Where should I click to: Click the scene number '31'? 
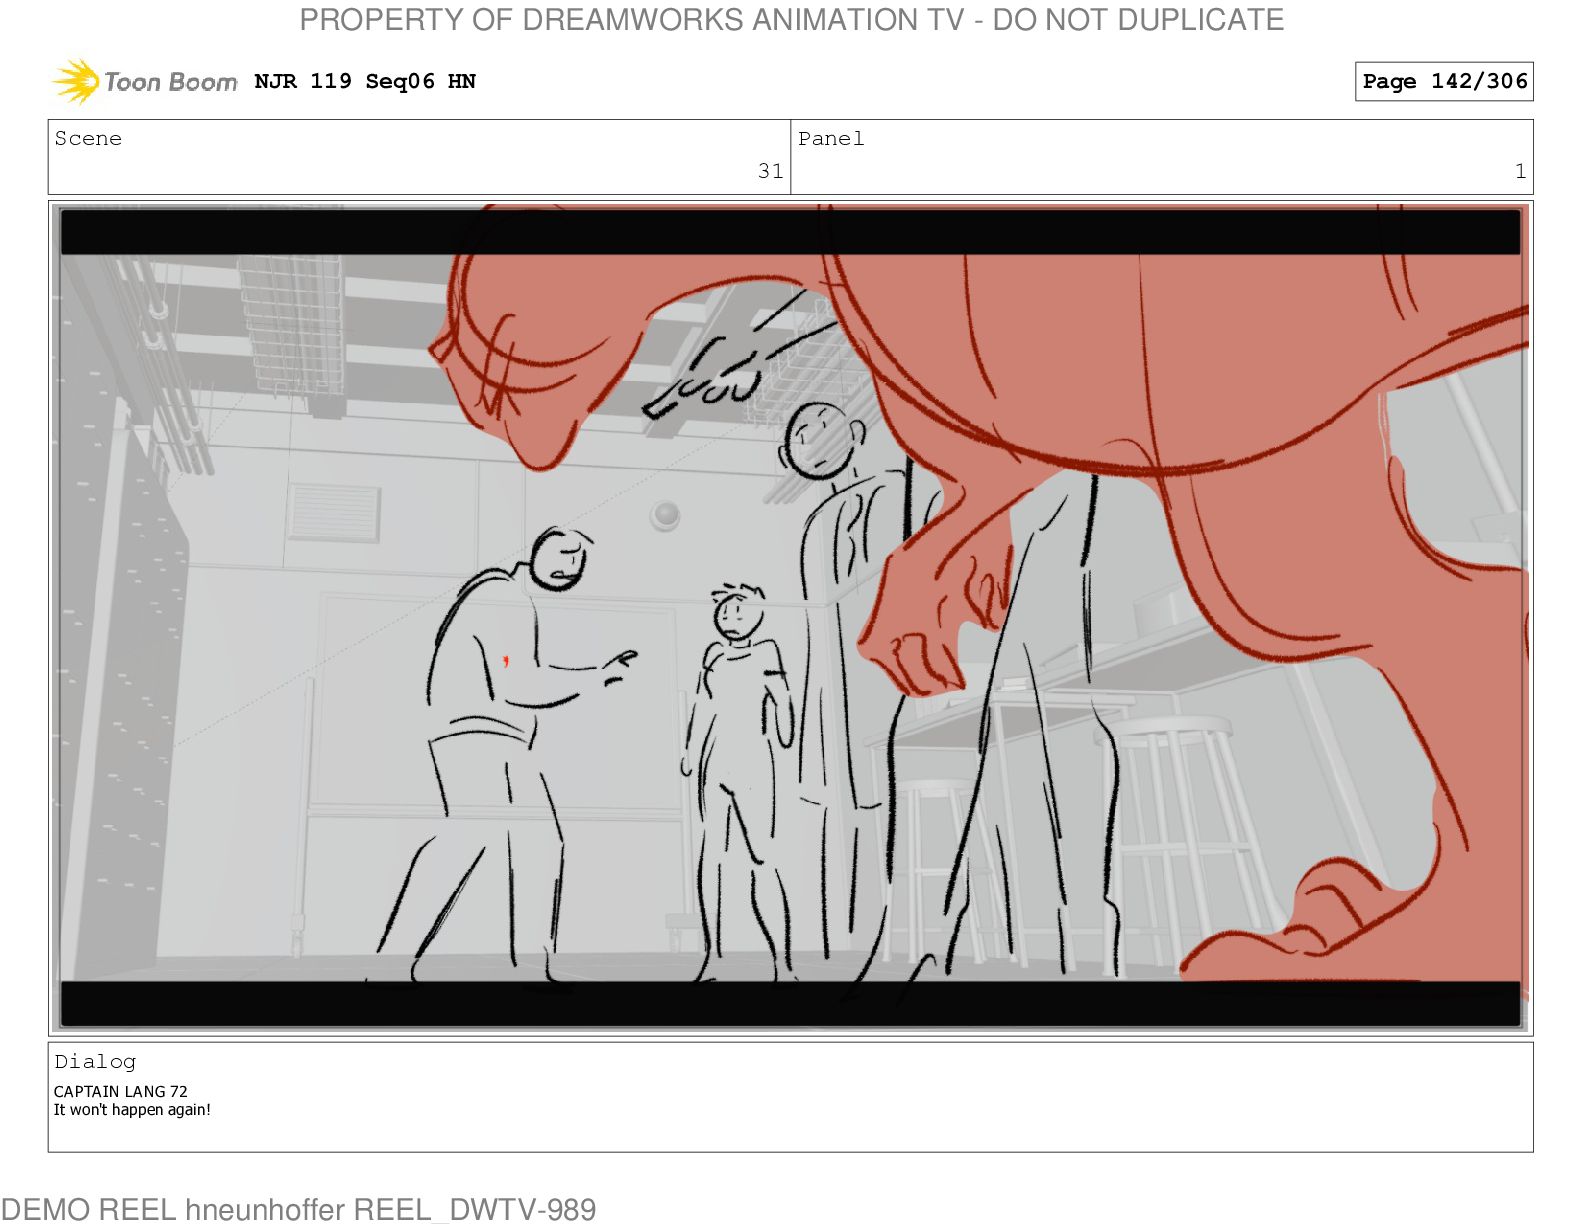pyautogui.click(x=770, y=171)
